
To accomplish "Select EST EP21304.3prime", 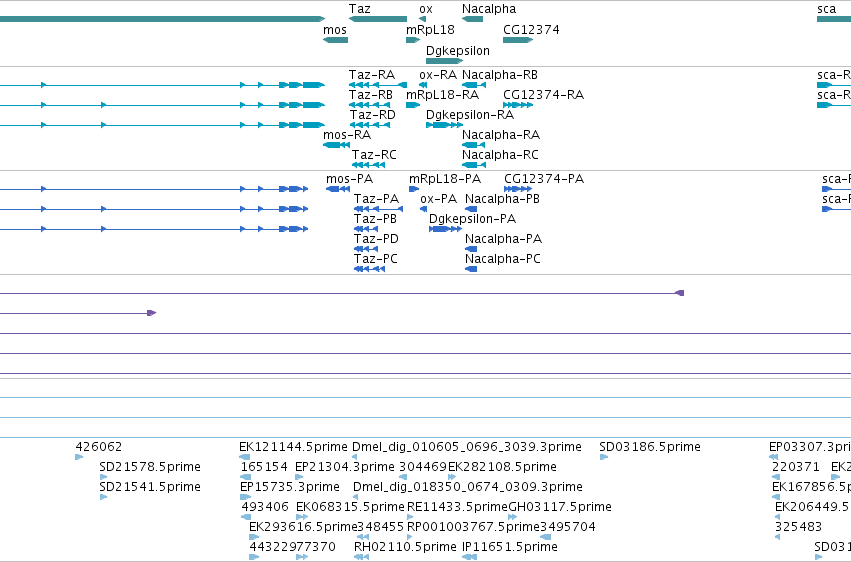I will (345, 467).
